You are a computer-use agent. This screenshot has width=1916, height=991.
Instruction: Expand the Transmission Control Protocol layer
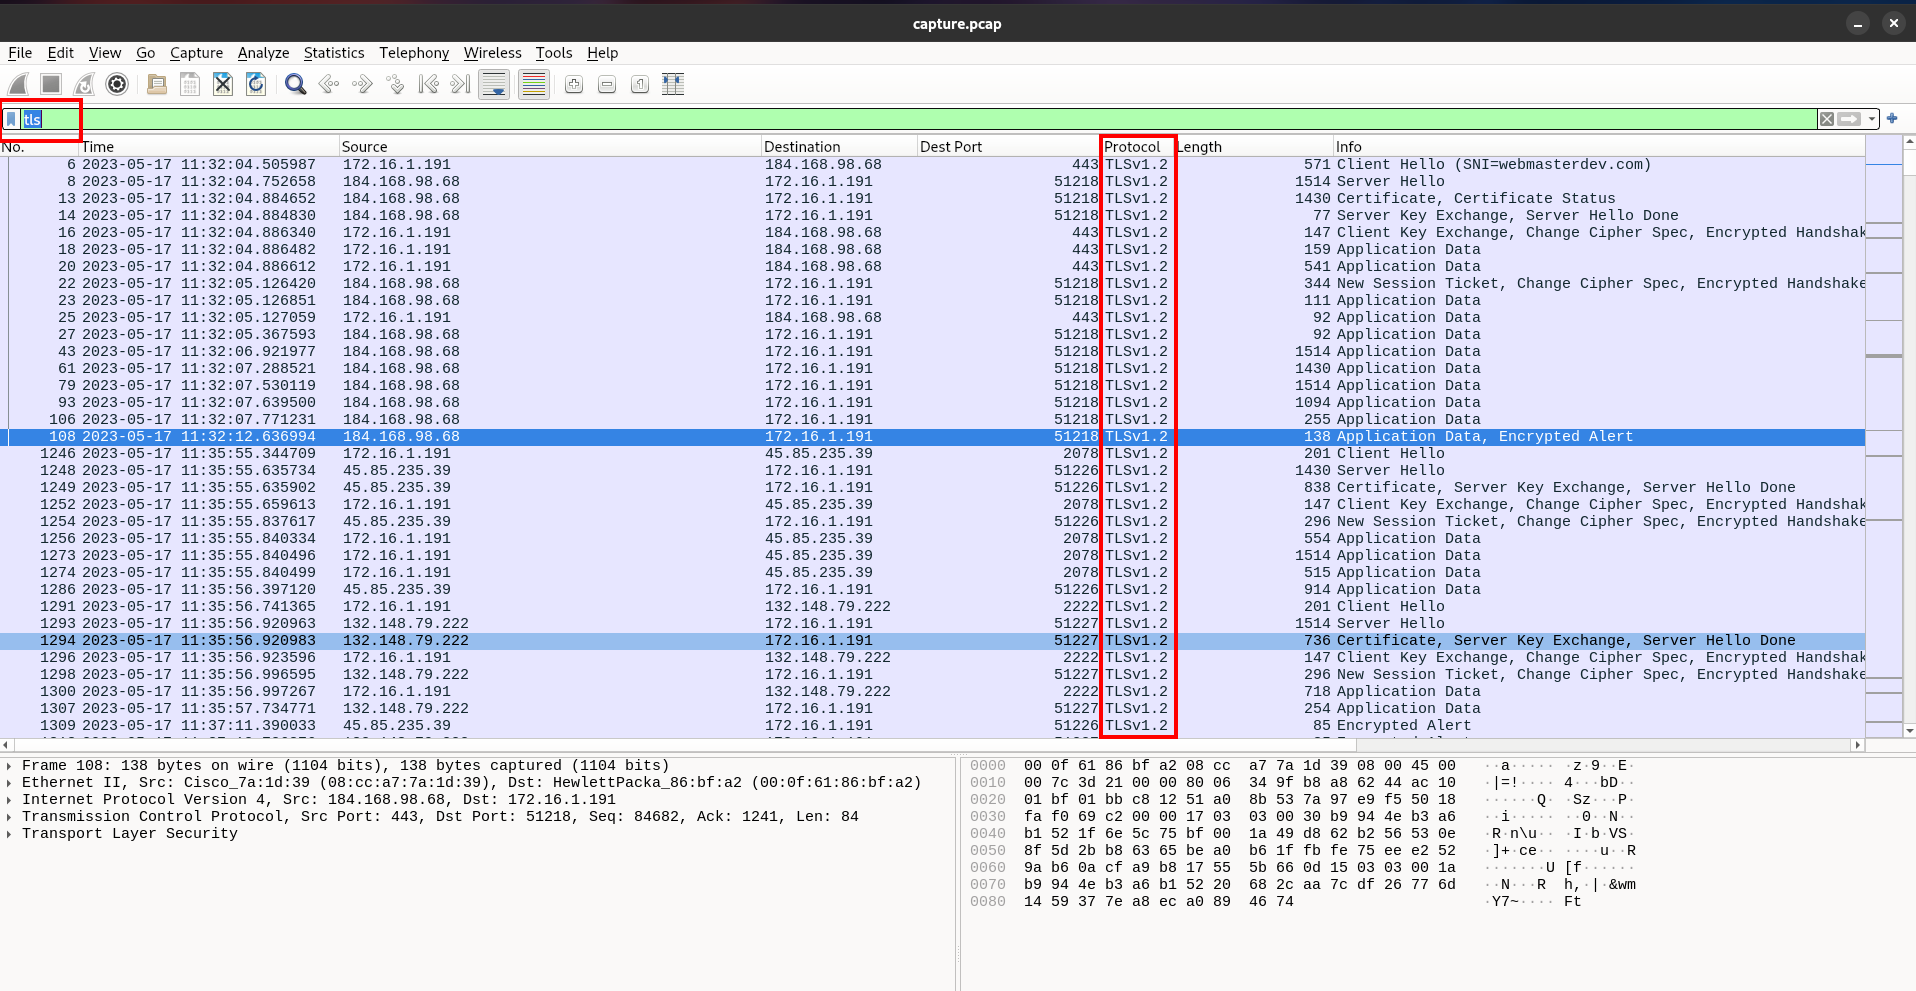coord(9,817)
